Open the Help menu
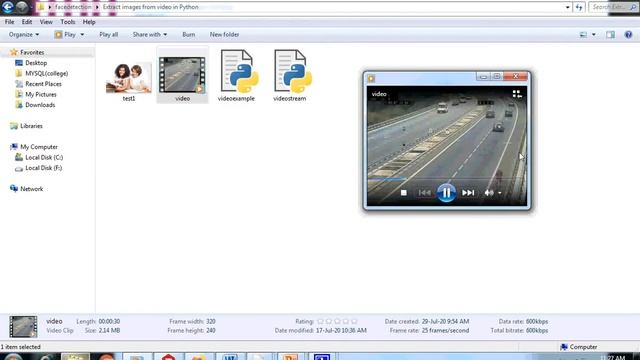Screen dimensions: 640x360 coord(89,22)
